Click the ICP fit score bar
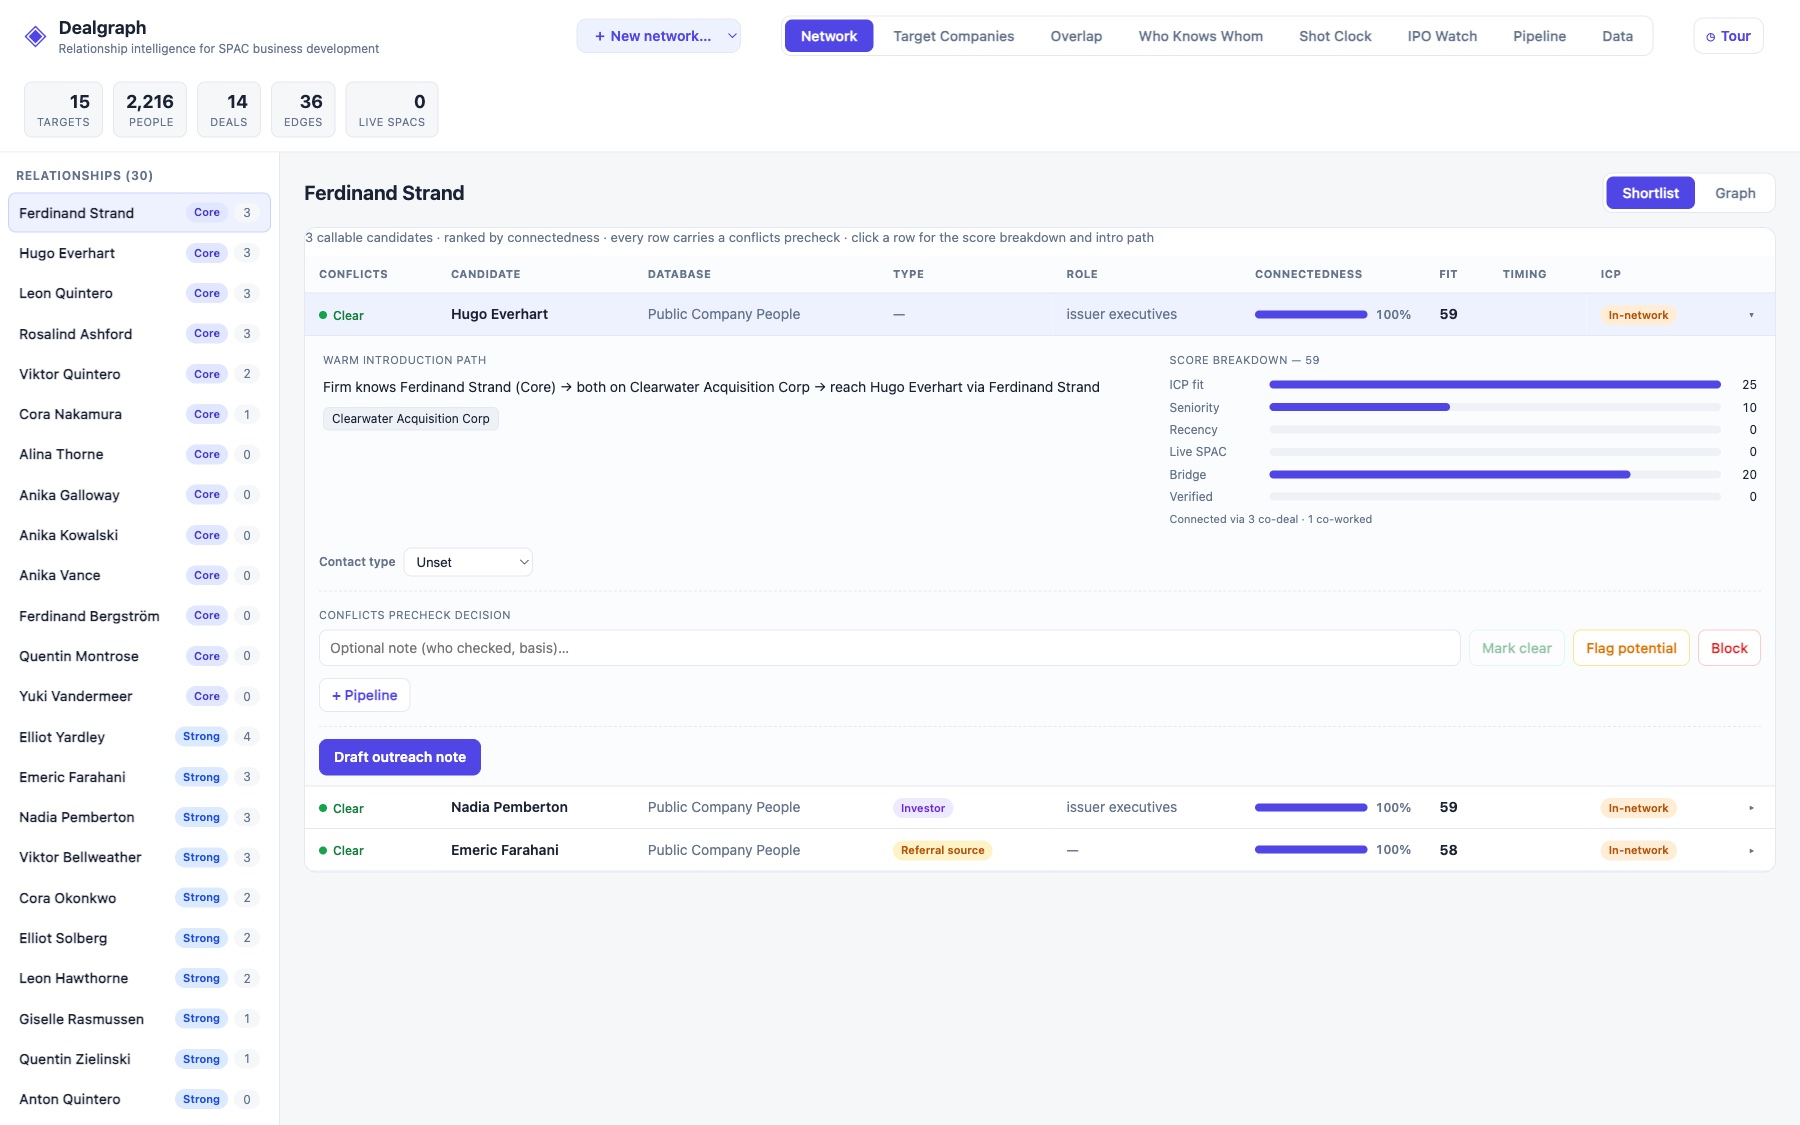 point(1495,385)
